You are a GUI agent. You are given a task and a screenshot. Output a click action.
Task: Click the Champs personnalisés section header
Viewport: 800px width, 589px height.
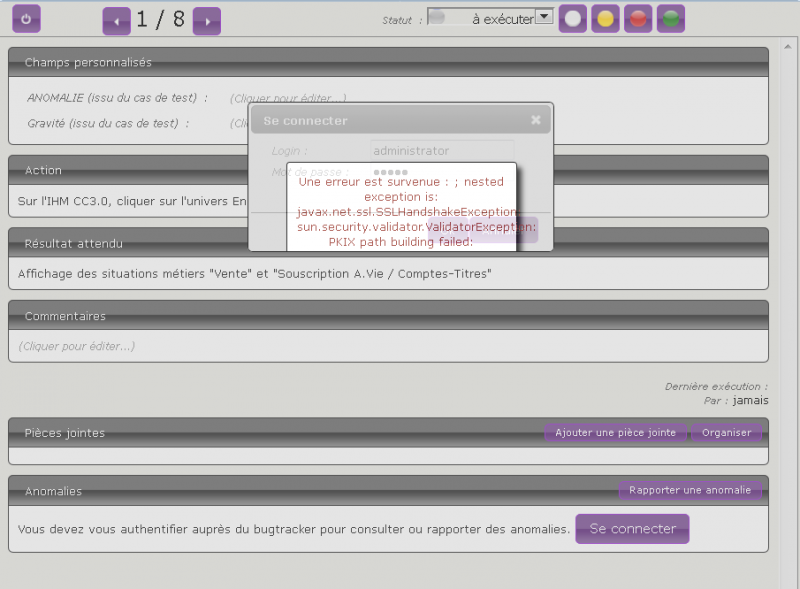click(x=88, y=62)
